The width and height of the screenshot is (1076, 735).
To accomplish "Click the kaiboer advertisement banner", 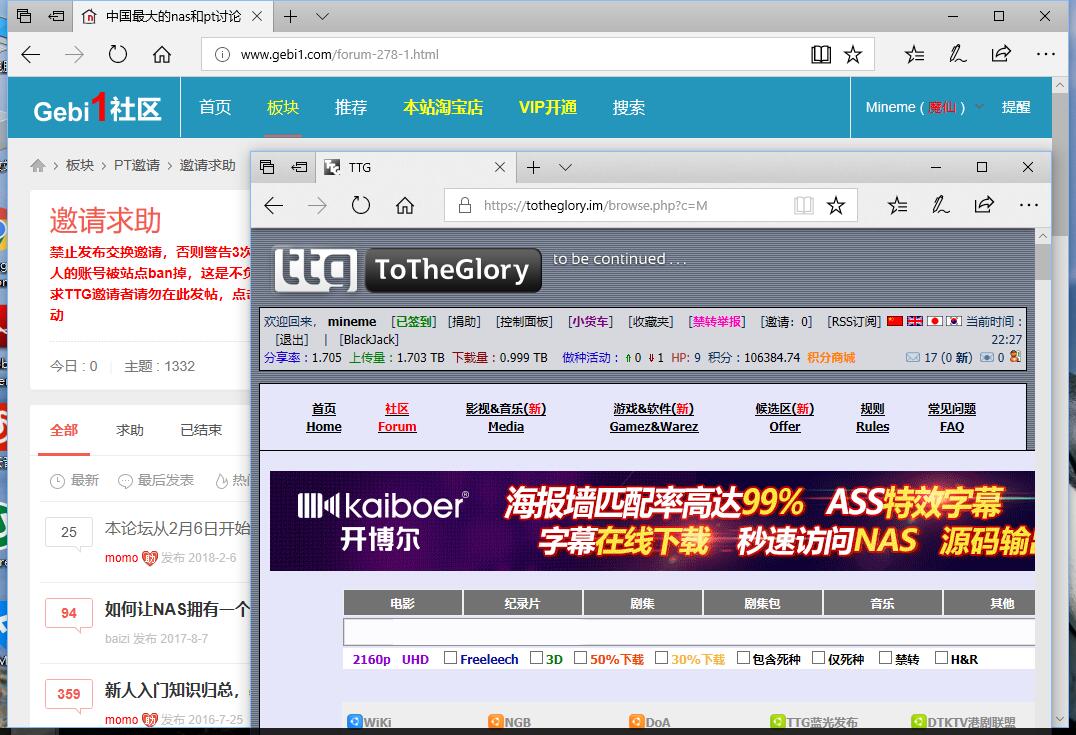I will click(x=652, y=521).
